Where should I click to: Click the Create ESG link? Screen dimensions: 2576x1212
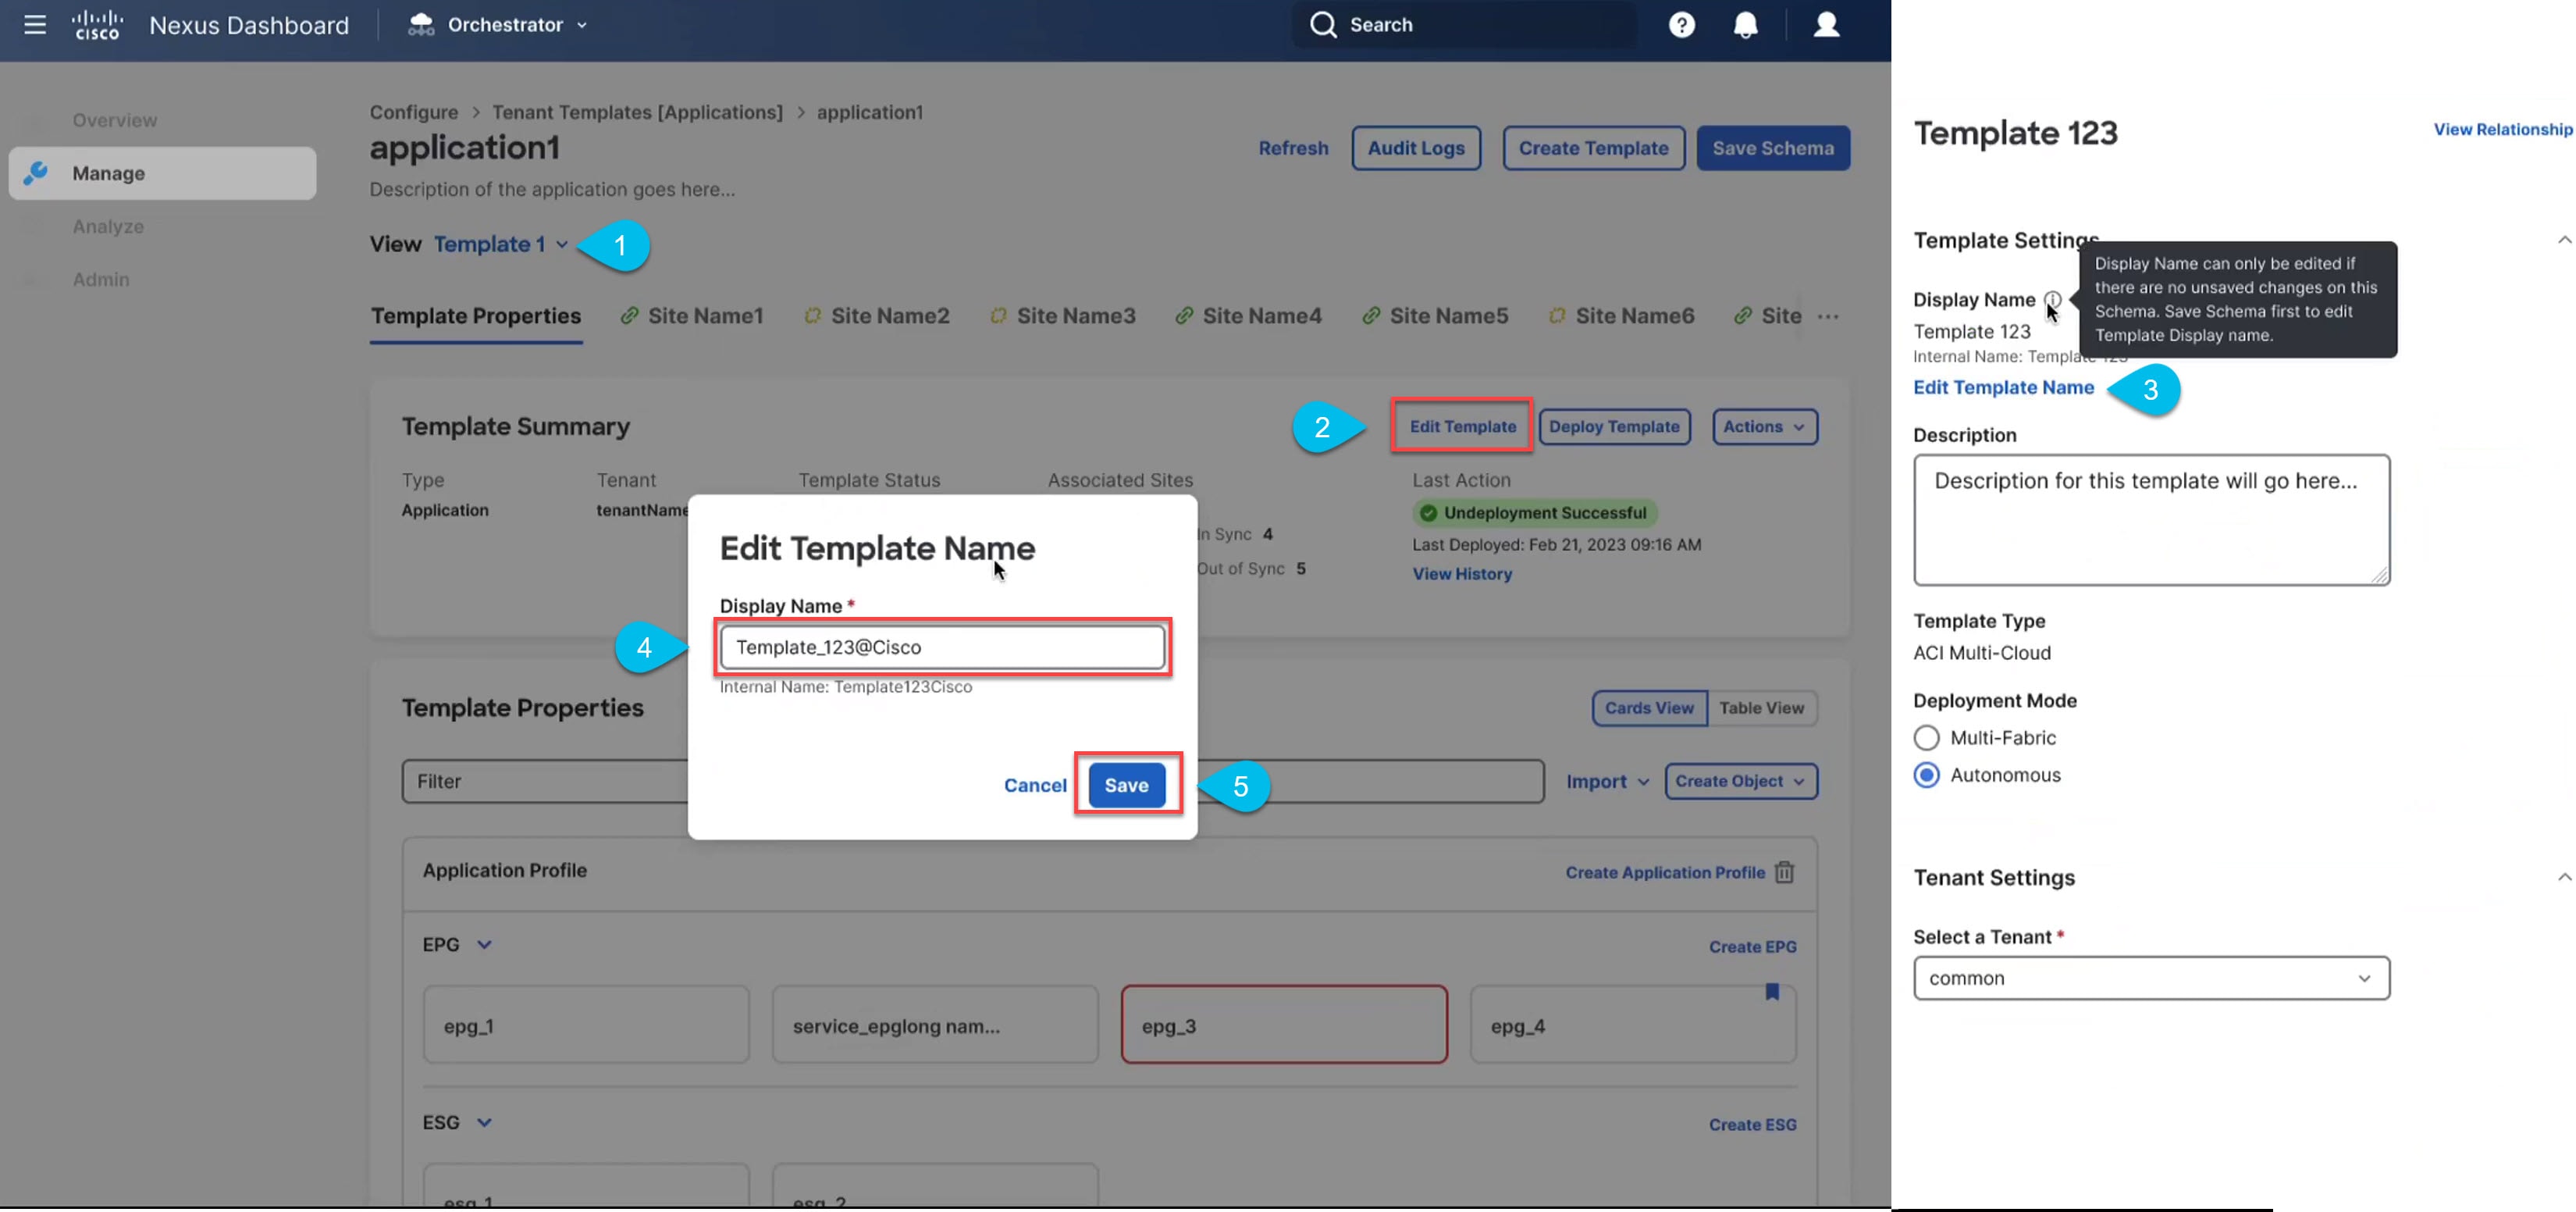click(x=1752, y=1125)
